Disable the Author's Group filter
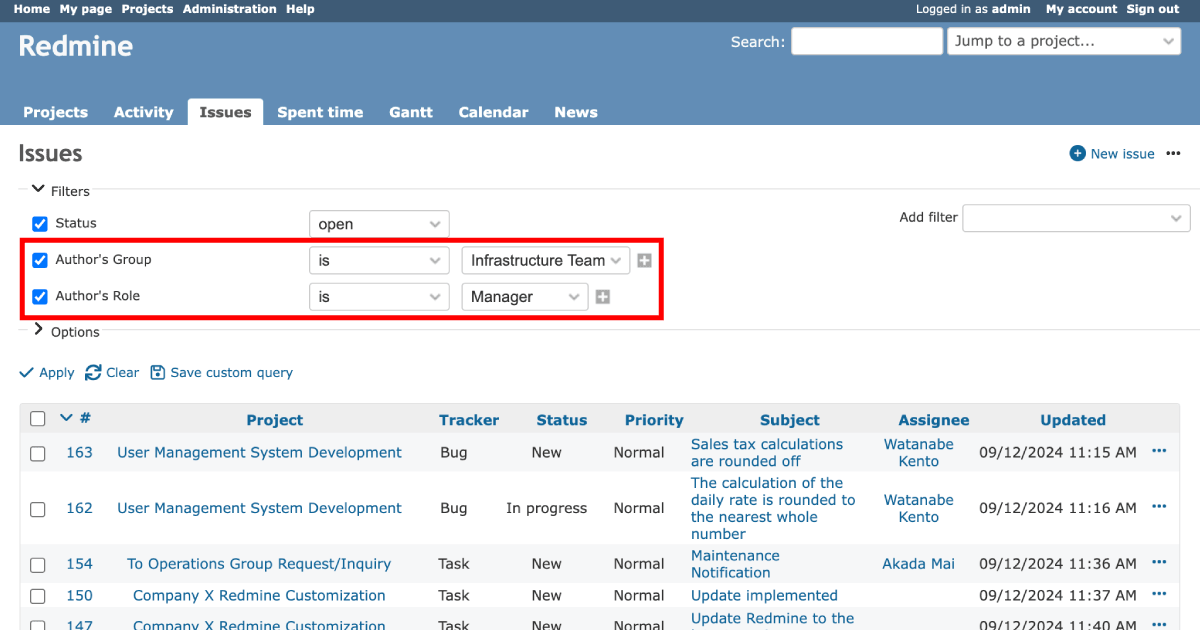The image size is (1200, 630). pos(39,259)
